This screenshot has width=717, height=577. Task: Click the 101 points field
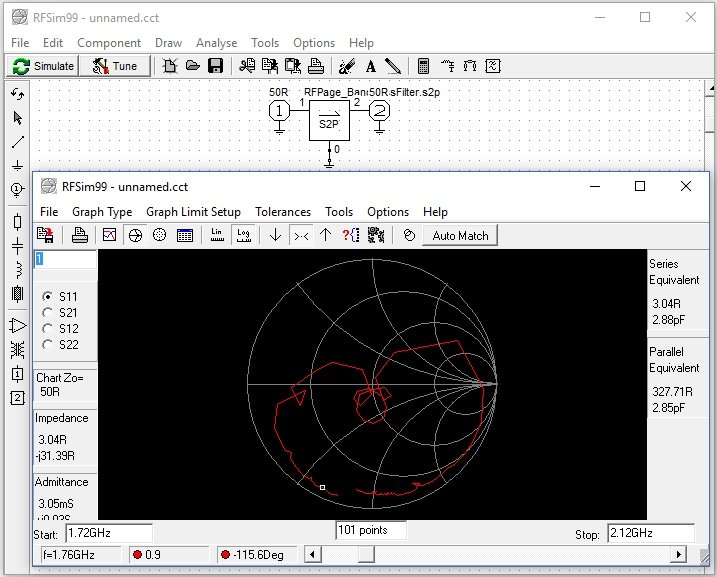coord(371,530)
